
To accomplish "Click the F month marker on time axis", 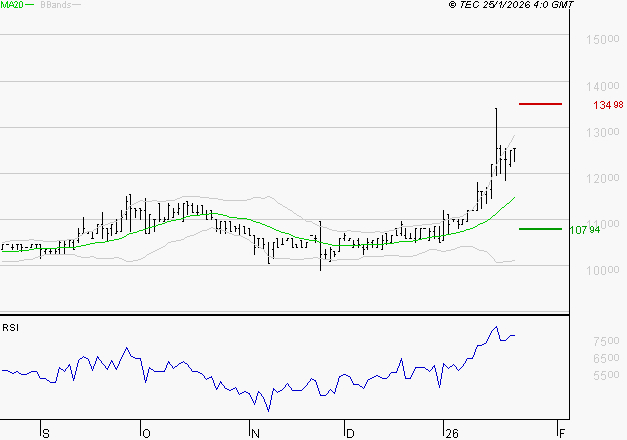I will 562,433.
